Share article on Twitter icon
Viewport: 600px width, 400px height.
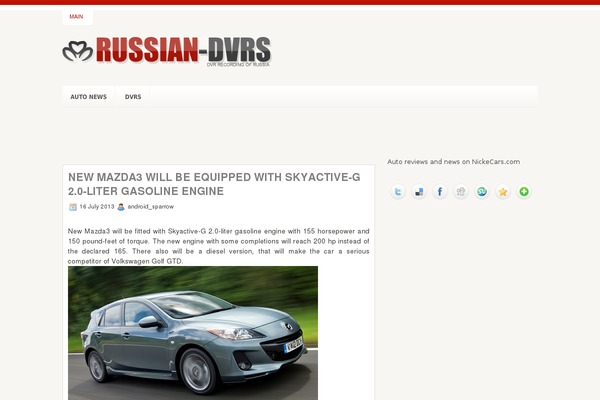(398, 191)
